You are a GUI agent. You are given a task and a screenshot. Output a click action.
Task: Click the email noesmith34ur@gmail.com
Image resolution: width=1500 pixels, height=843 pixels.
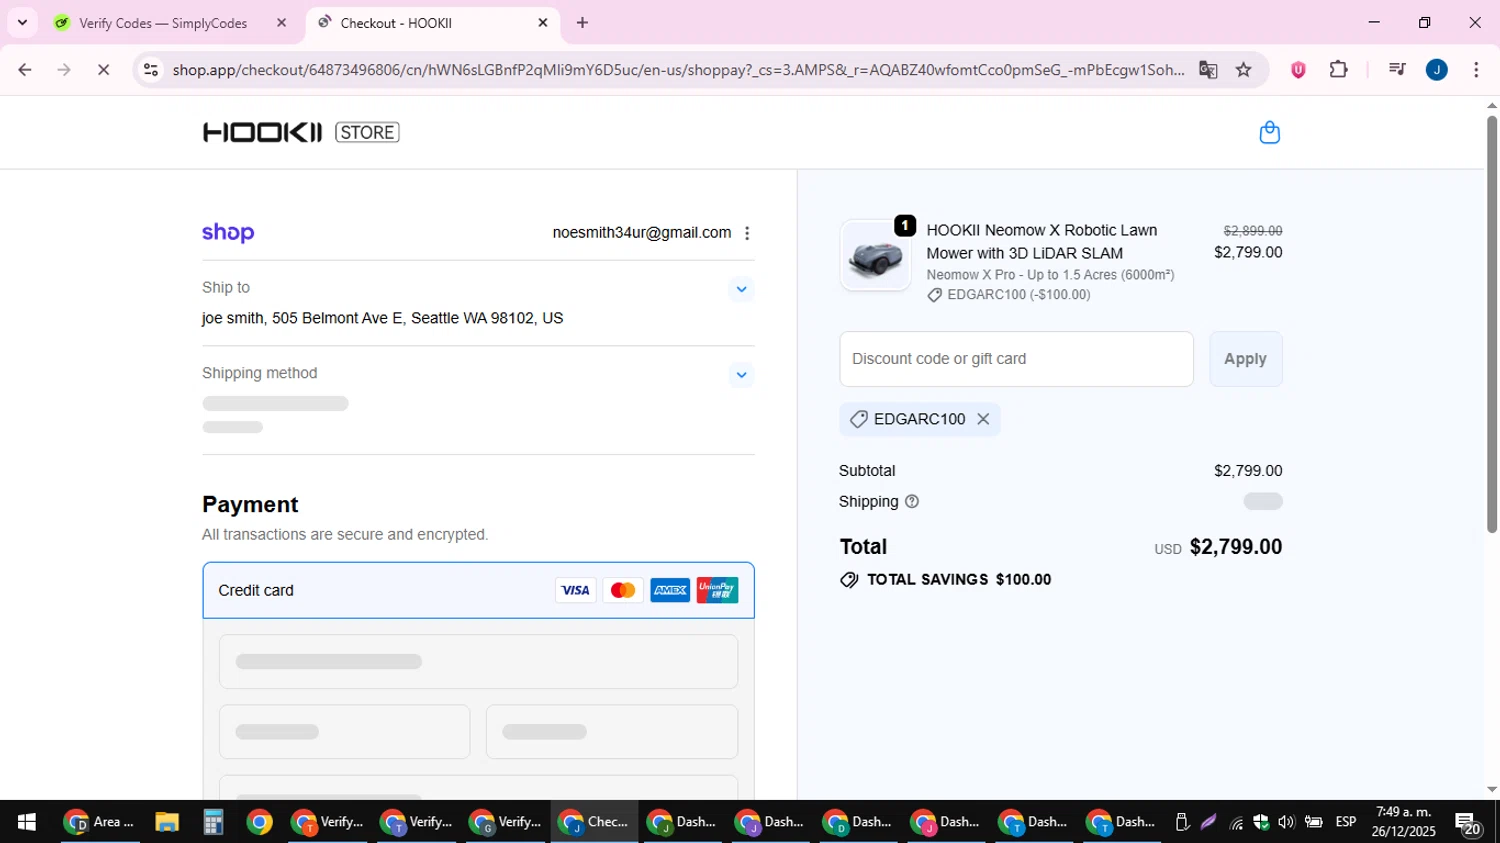[x=641, y=233]
